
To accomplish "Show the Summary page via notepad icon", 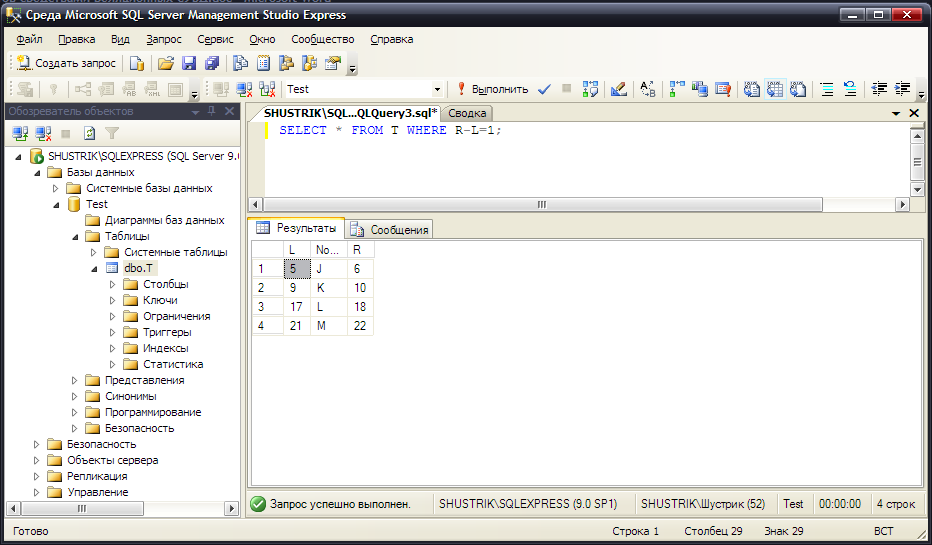I will coord(263,63).
